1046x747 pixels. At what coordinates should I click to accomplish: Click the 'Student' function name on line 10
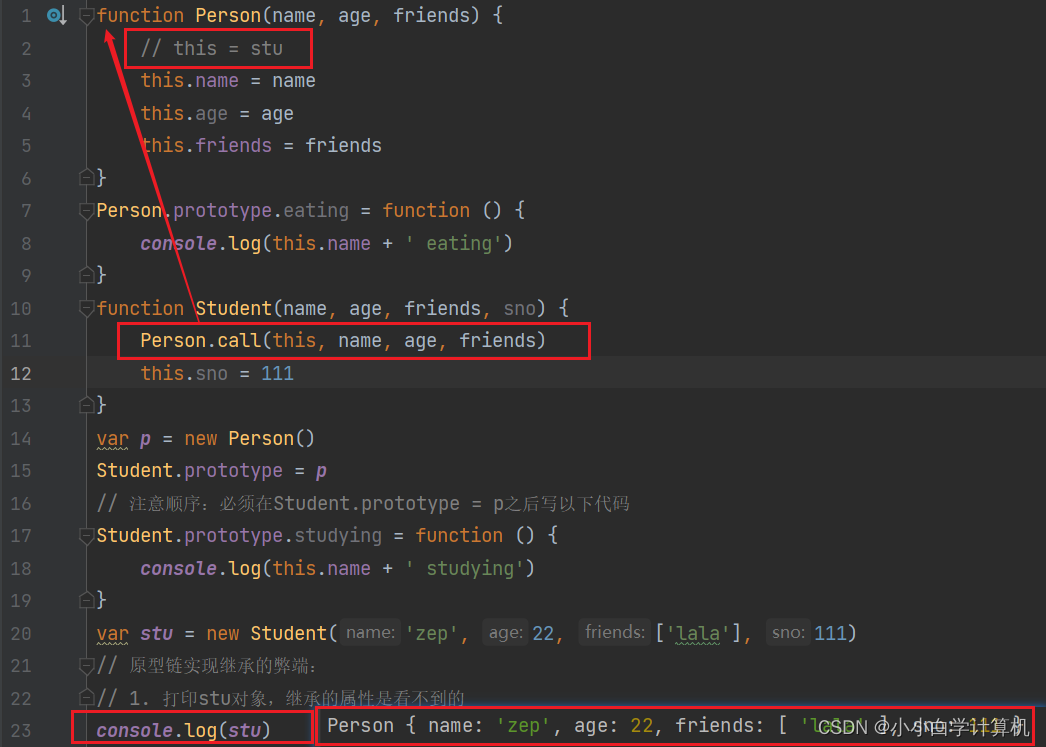(x=233, y=308)
